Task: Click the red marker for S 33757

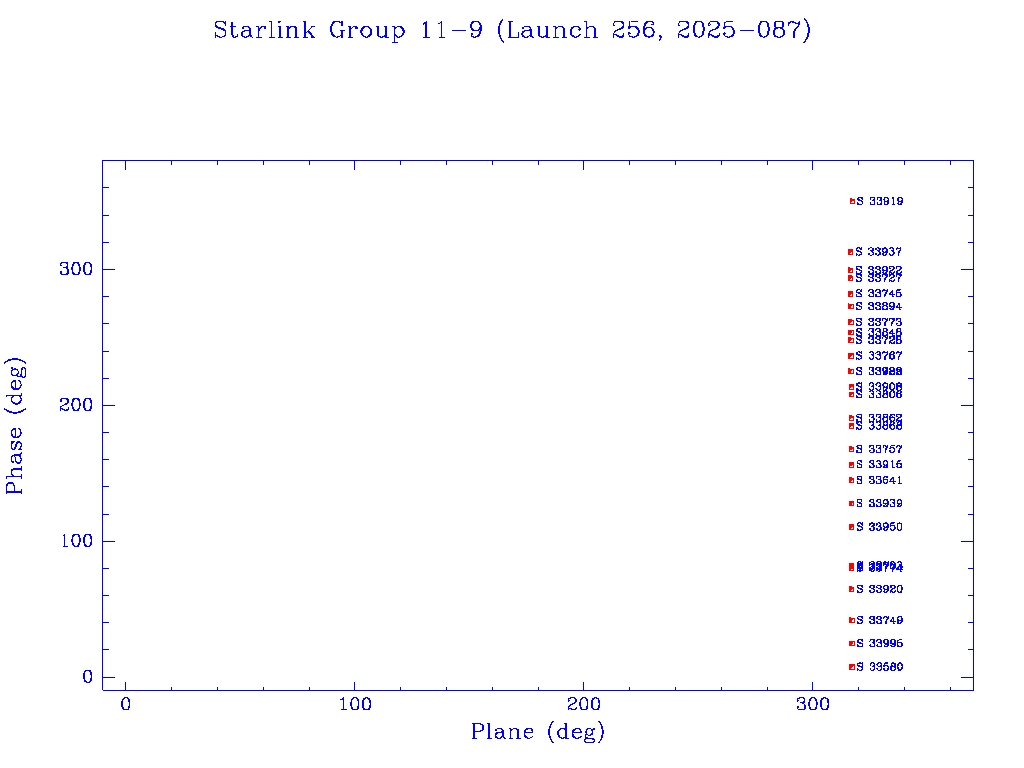Action: pyautogui.click(x=850, y=449)
